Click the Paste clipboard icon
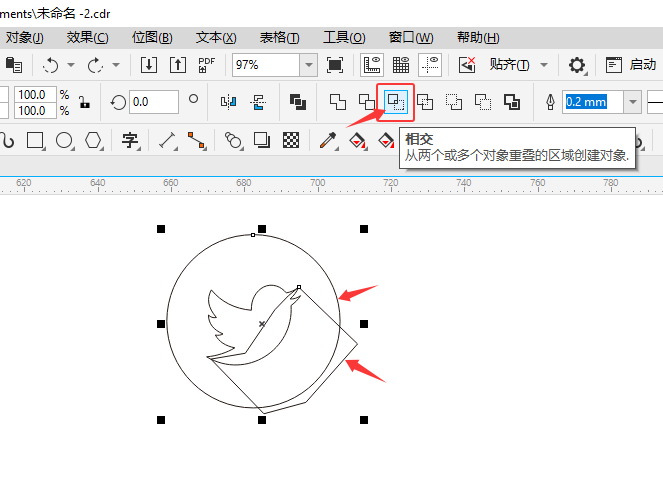 click(x=14, y=65)
